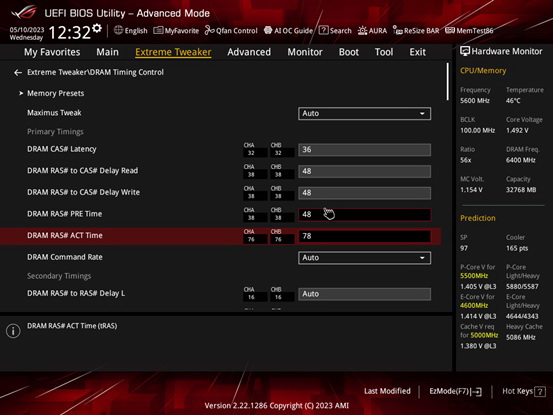Click RAS# to CAS# Delay Write field

coord(364,193)
